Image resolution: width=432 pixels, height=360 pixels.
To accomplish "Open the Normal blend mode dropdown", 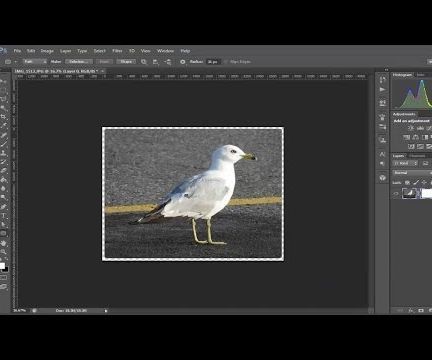I will pyautogui.click(x=412, y=173).
